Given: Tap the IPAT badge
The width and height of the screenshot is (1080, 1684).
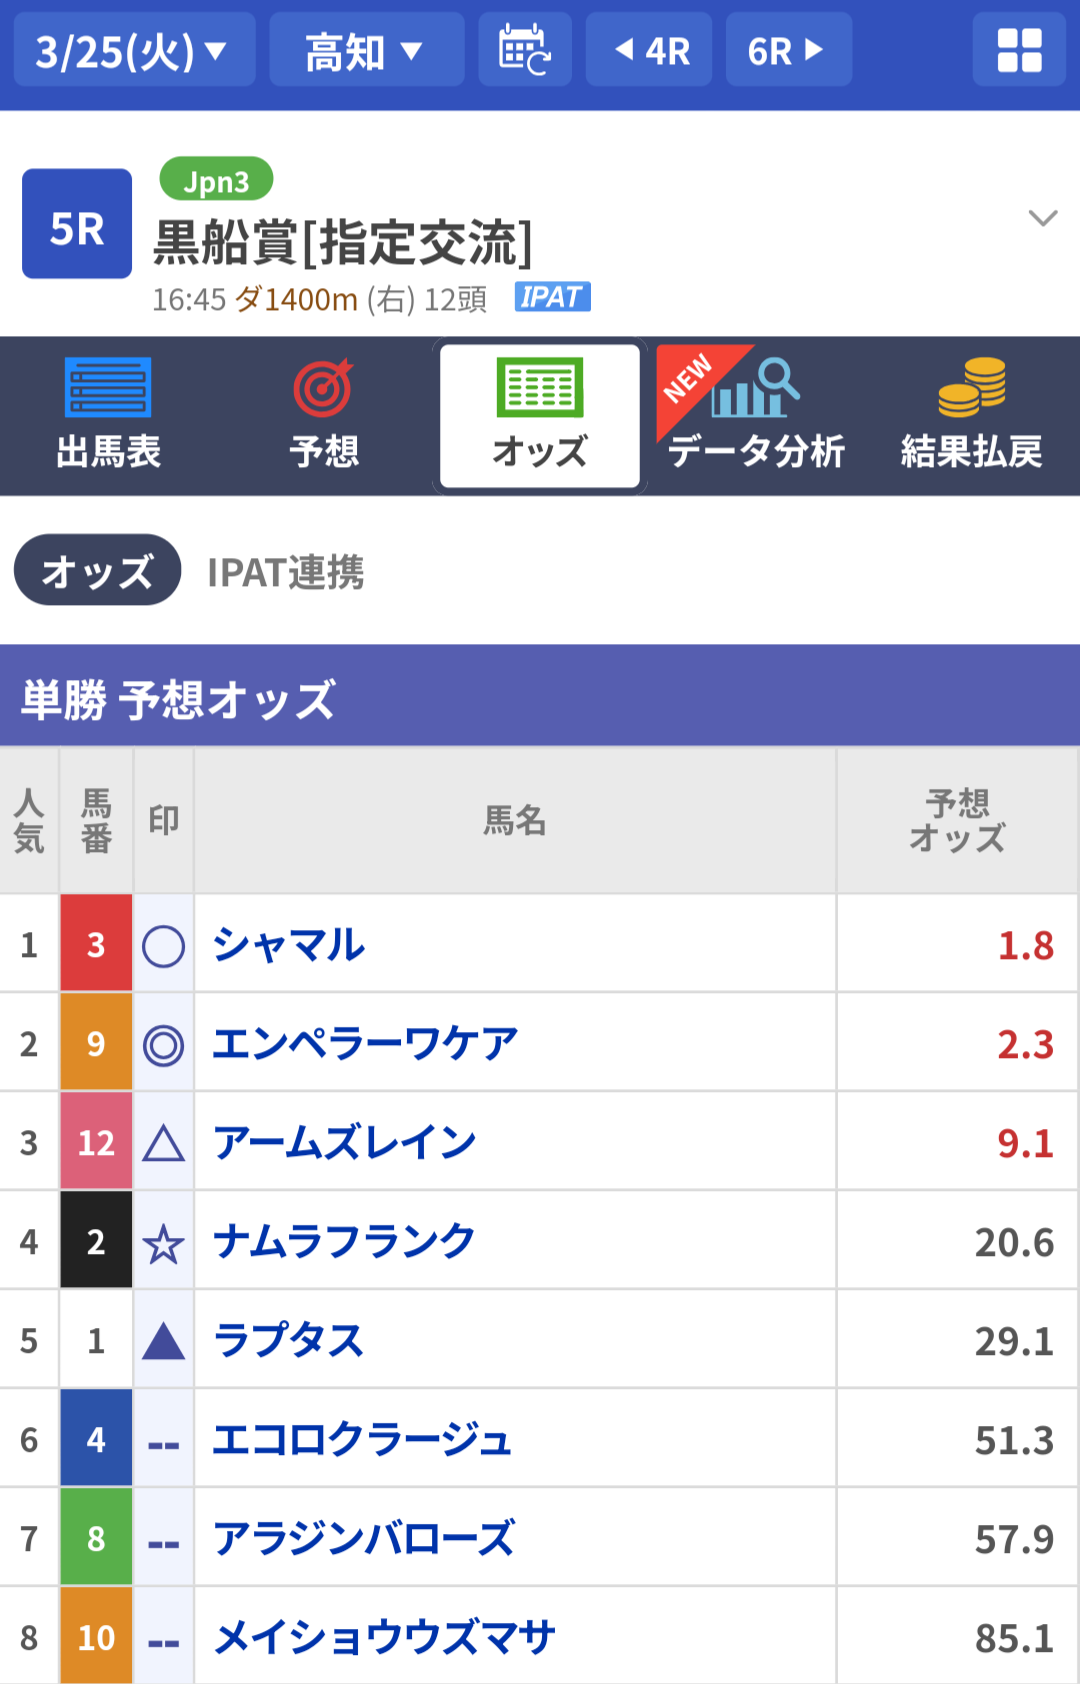Looking at the screenshot, I should [x=552, y=297].
